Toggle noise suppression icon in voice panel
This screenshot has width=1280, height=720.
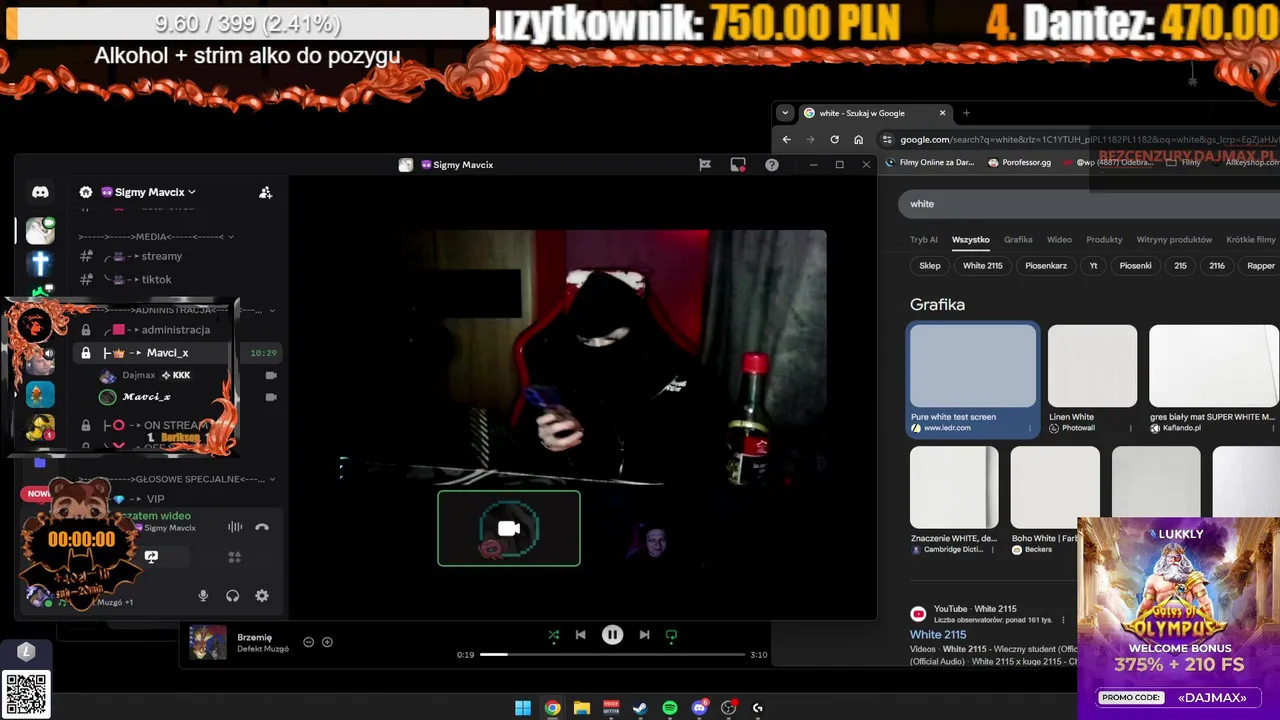point(235,527)
